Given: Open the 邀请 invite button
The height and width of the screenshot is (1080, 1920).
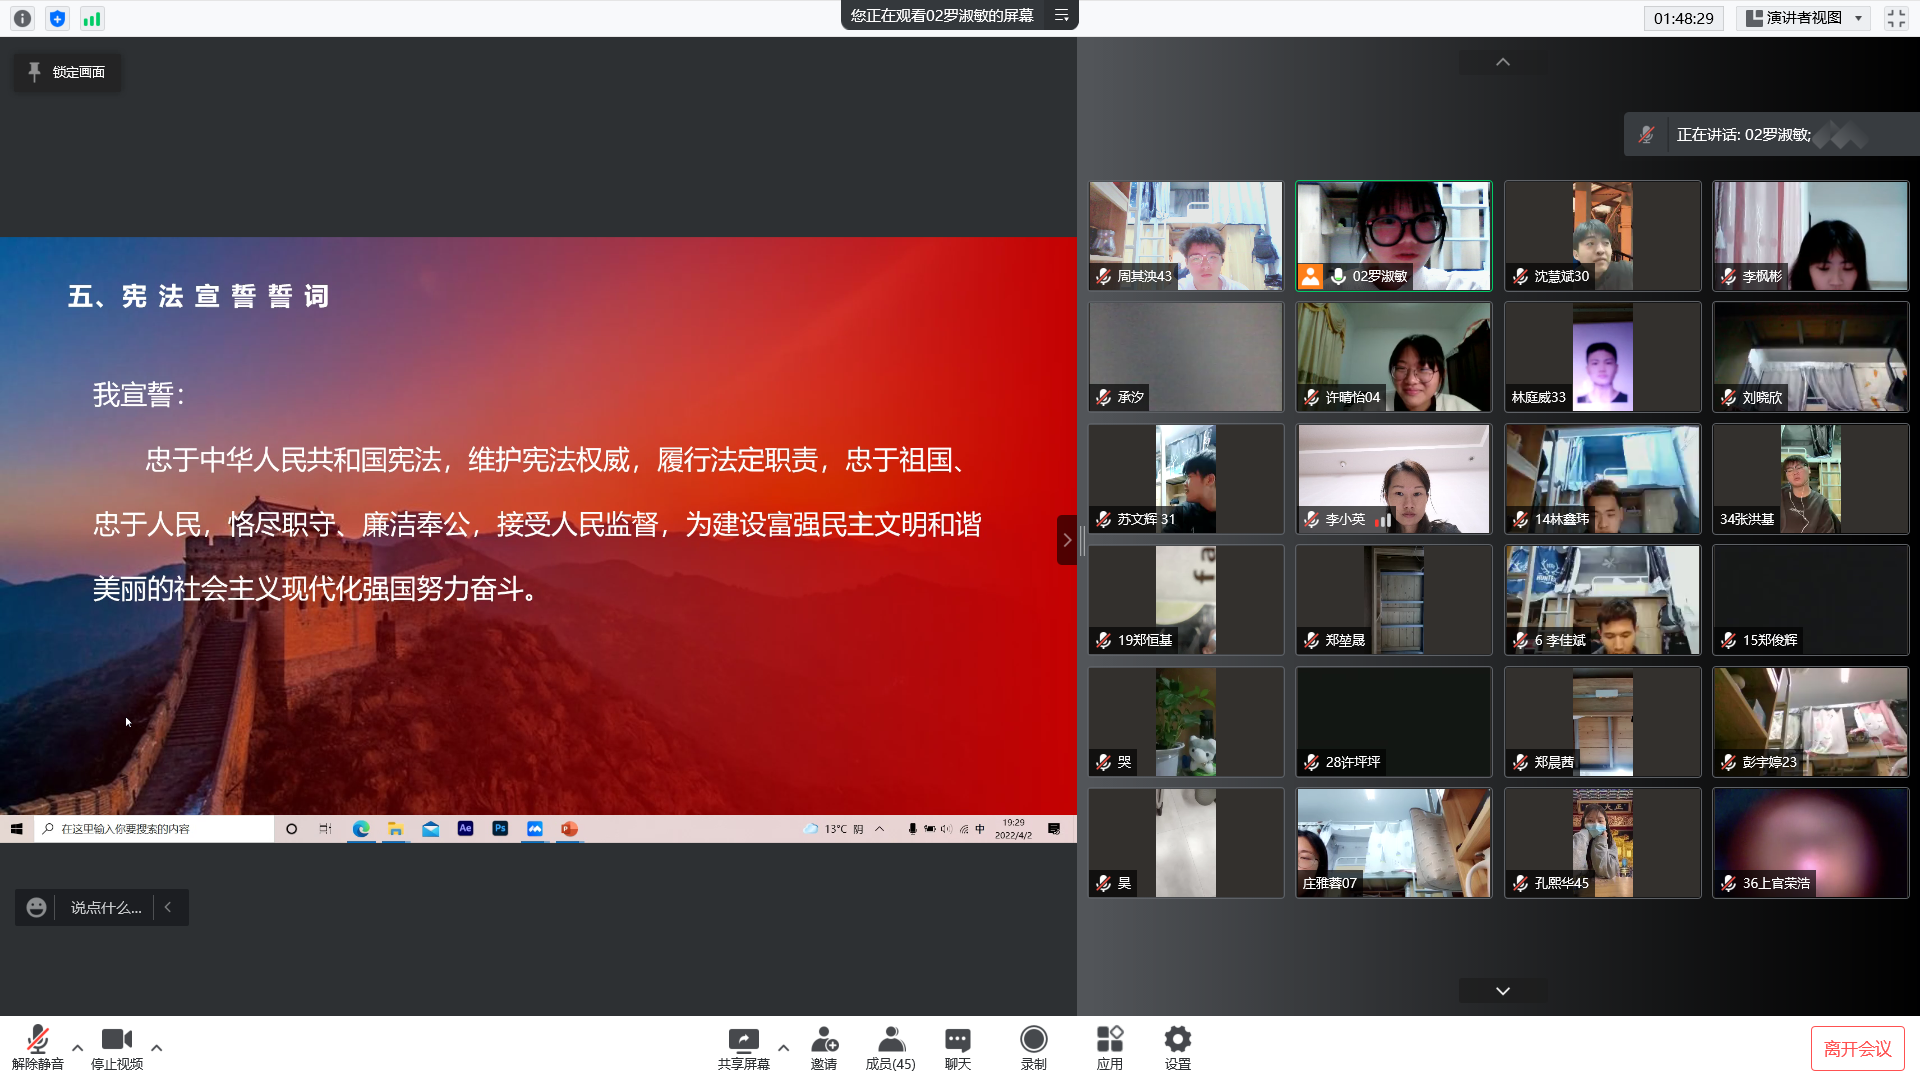Looking at the screenshot, I should click(x=824, y=1047).
